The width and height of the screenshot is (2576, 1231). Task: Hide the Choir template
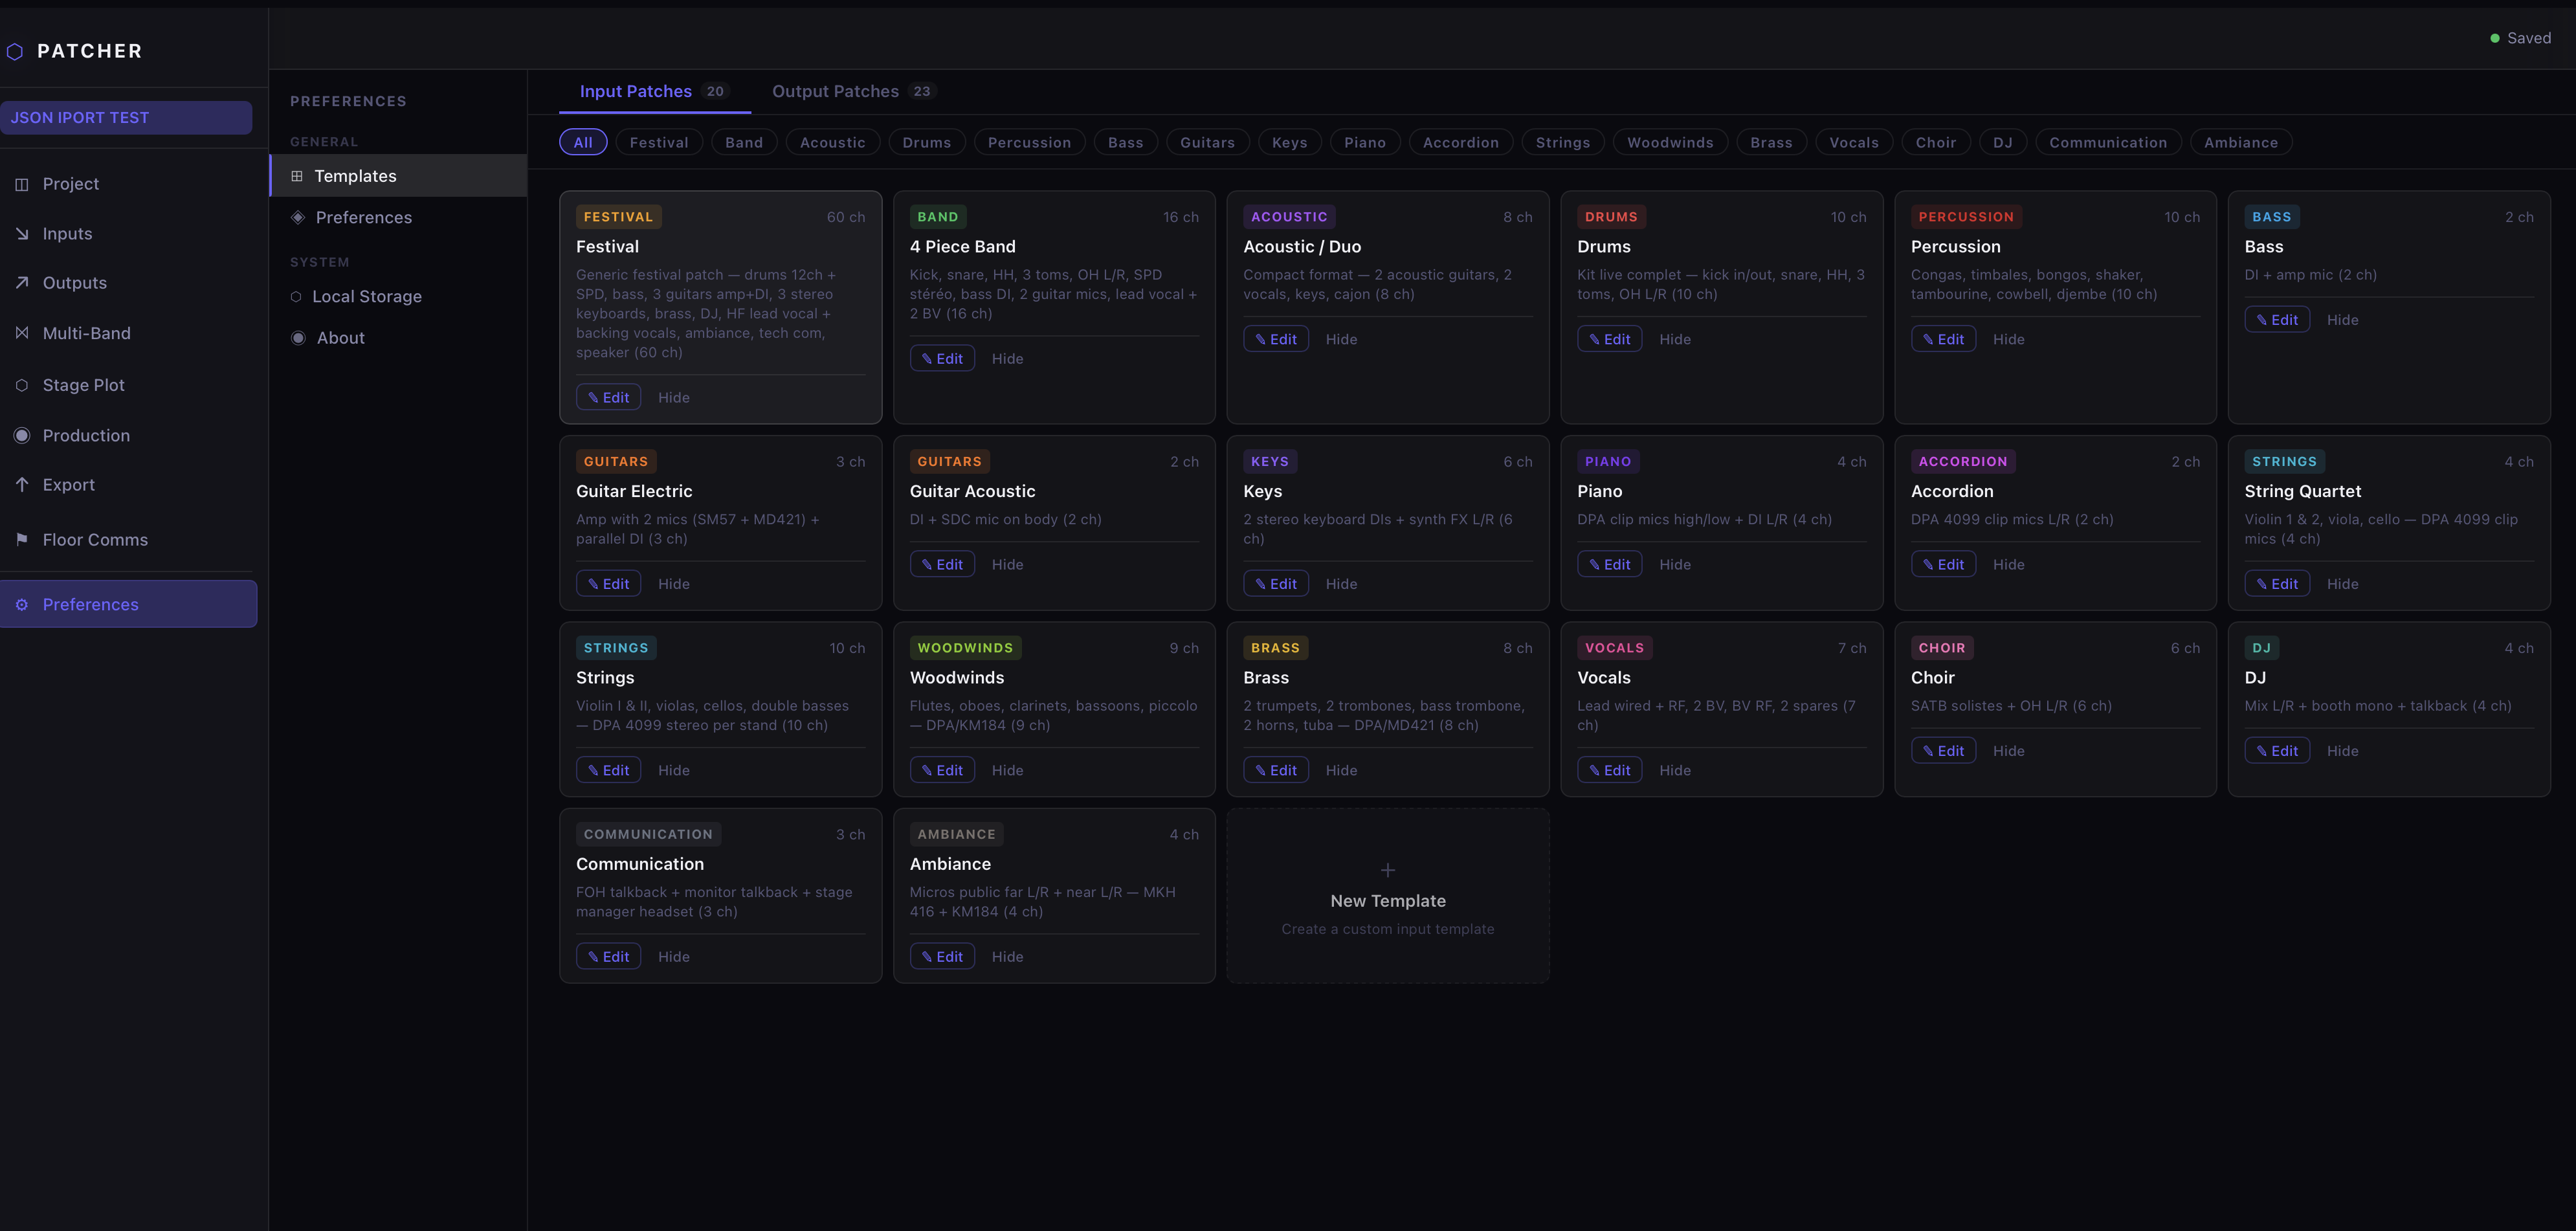pyautogui.click(x=2008, y=750)
